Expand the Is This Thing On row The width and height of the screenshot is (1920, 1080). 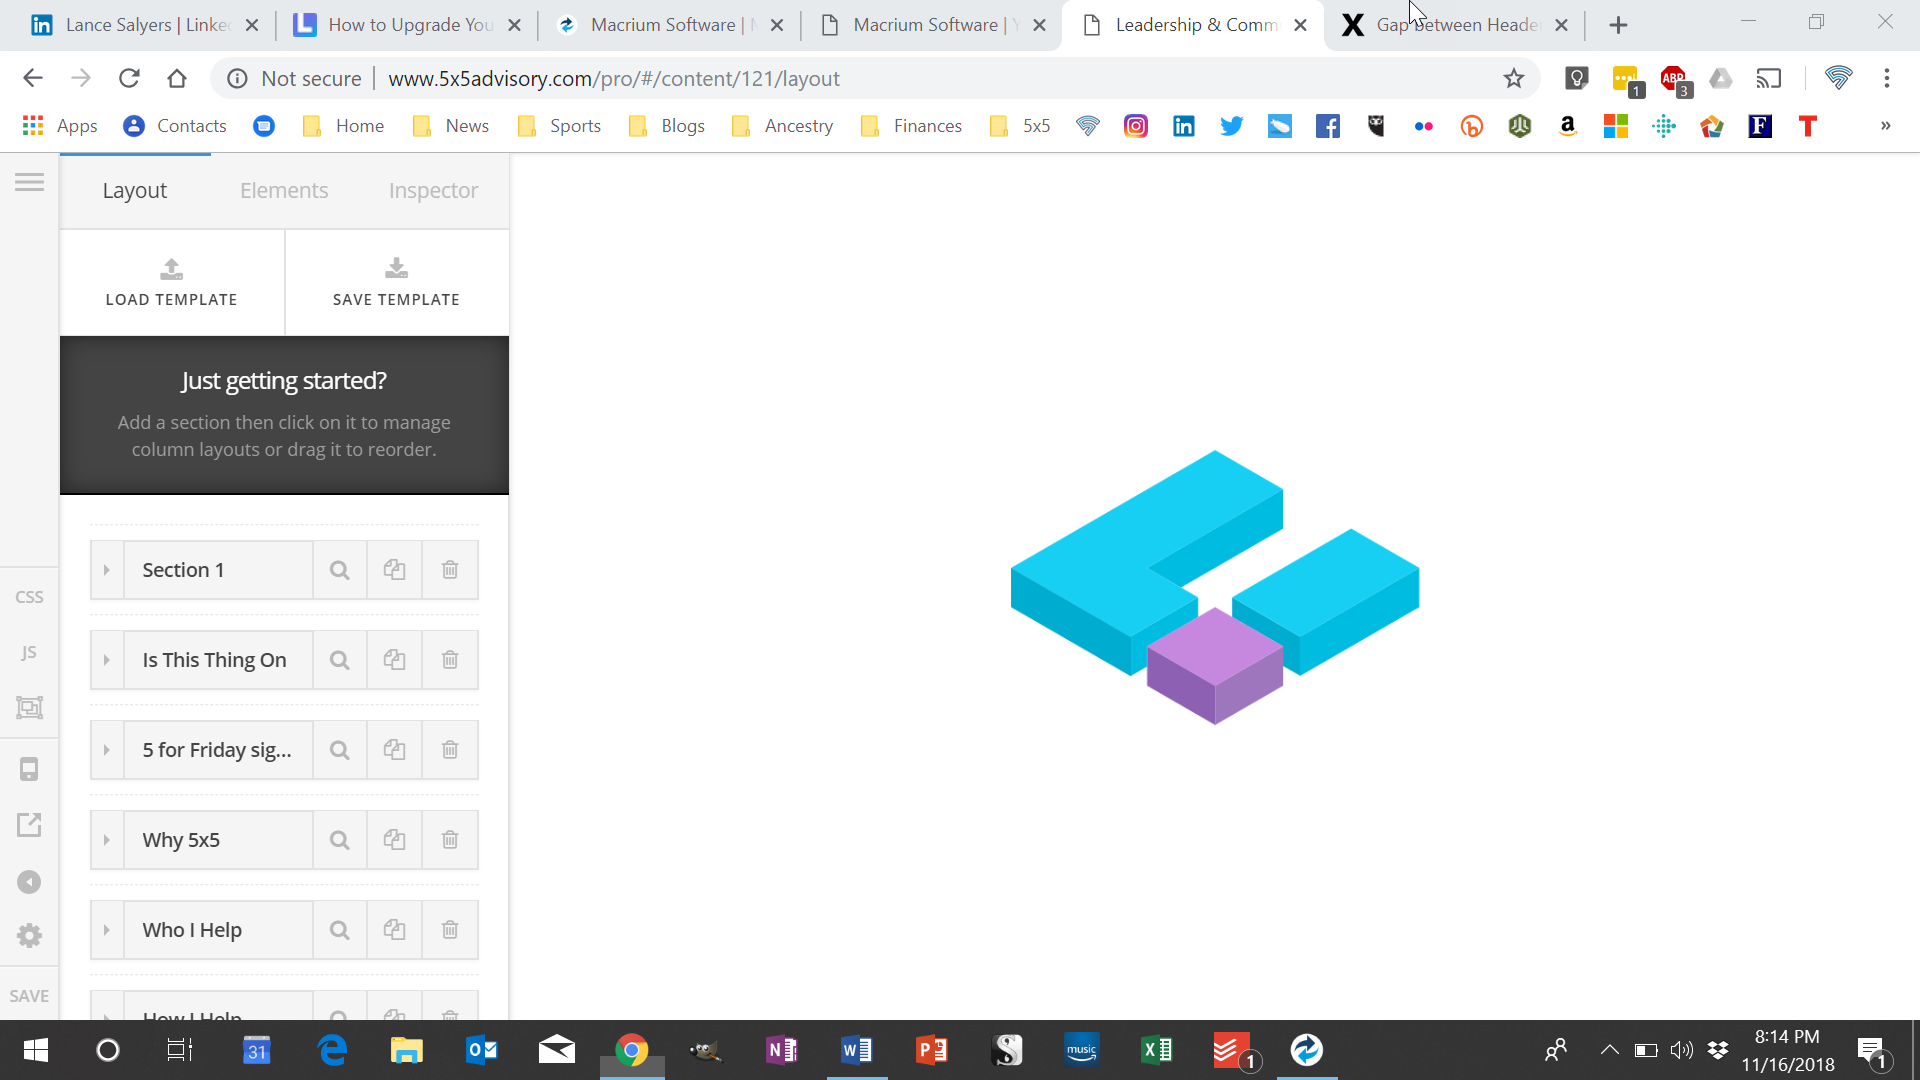[x=107, y=660]
